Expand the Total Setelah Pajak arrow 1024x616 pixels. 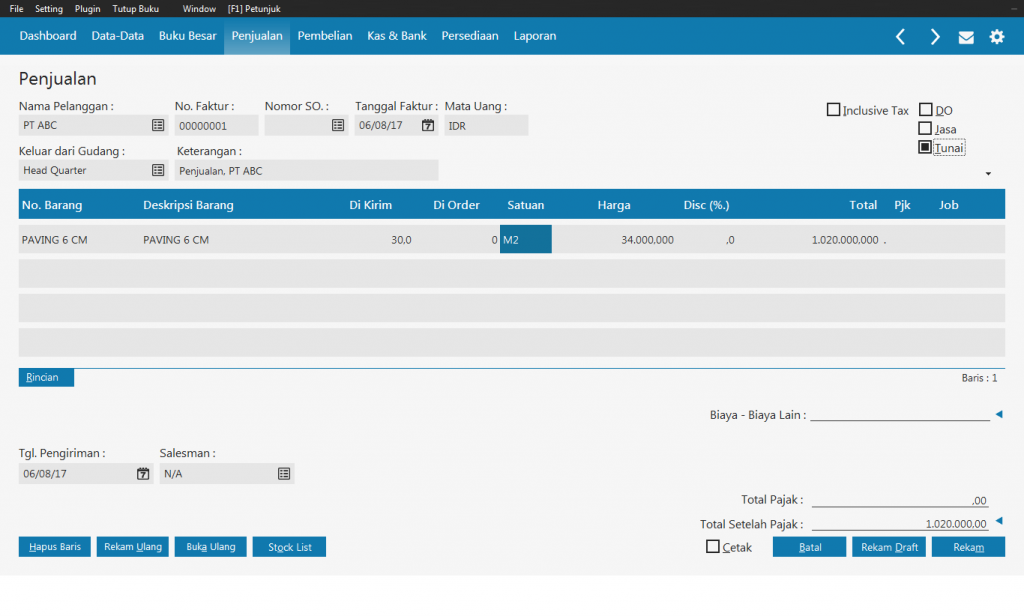(998, 521)
